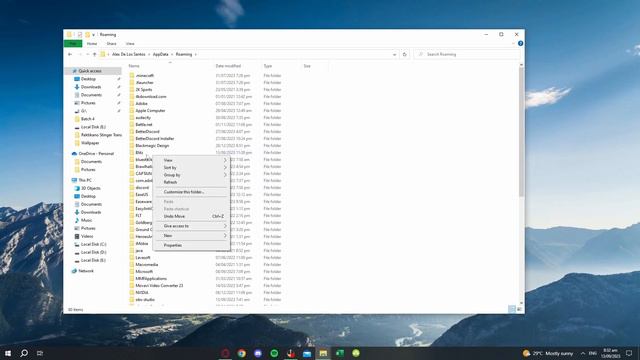Click the file list vertical scrollbar
The height and width of the screenshot is (360, 640).
tap(521, 132)
